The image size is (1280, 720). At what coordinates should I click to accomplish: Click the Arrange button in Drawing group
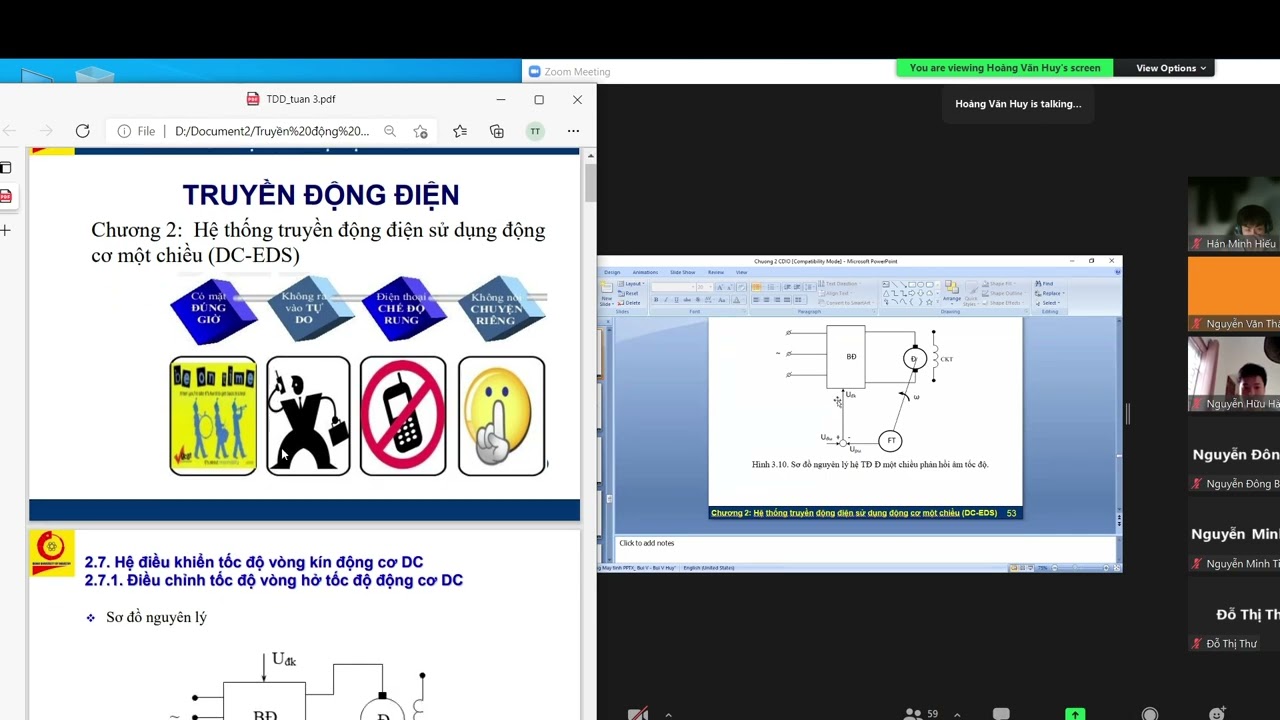tap(952, 292)
